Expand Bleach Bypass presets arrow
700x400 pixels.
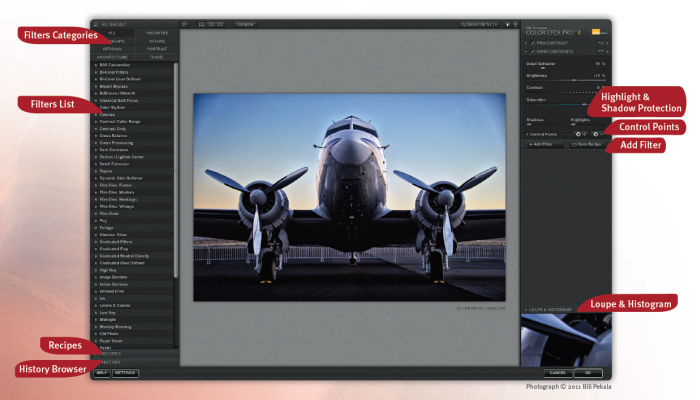96,86
